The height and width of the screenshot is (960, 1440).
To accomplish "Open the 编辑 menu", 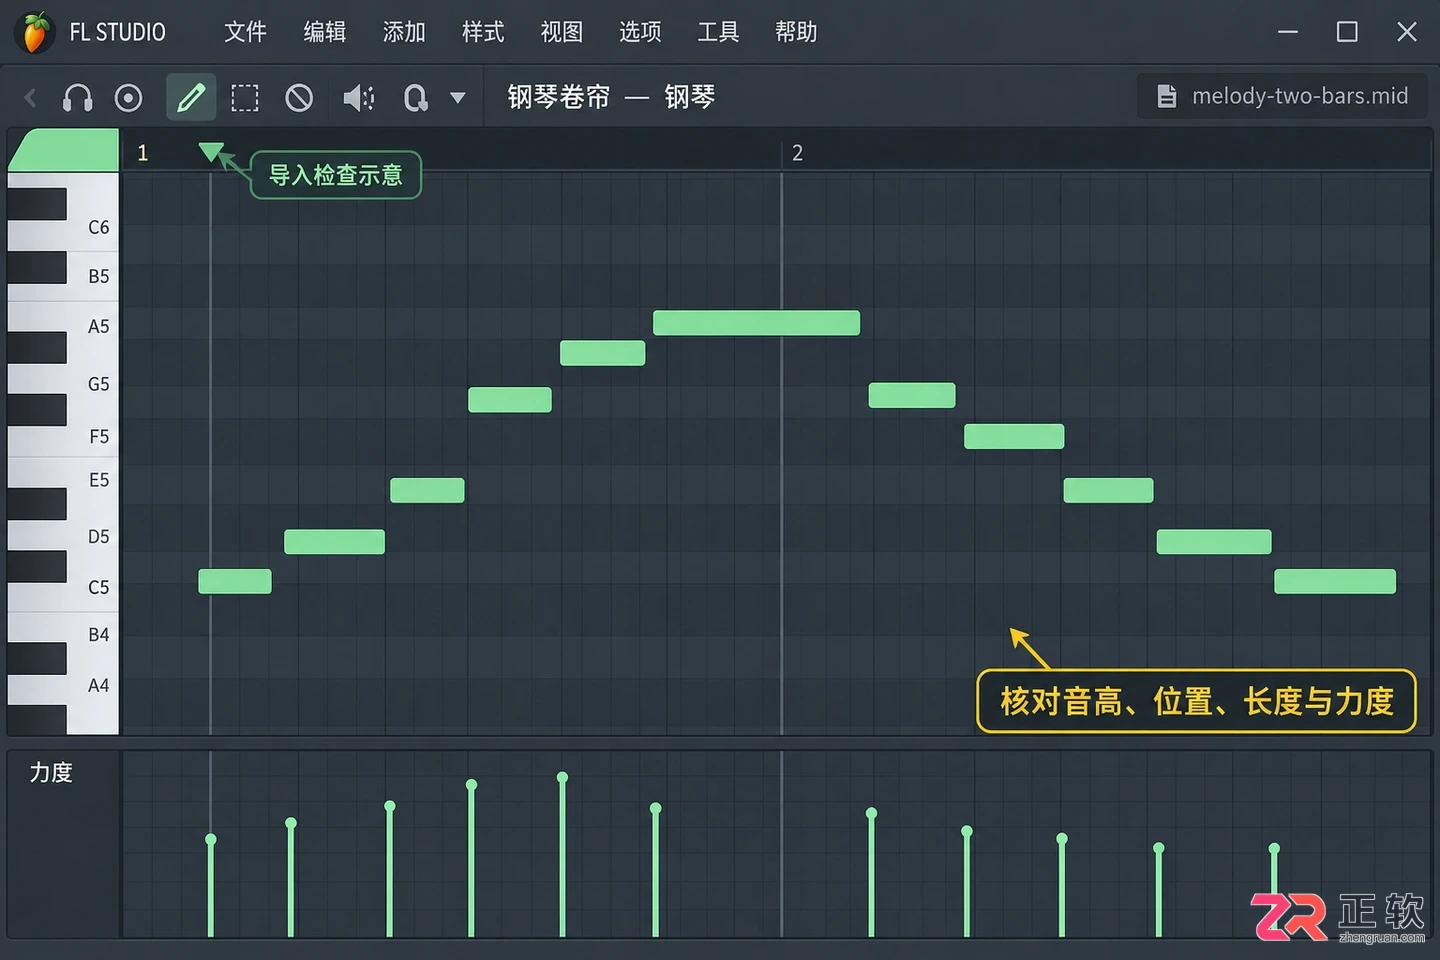I will click(325, 32).
